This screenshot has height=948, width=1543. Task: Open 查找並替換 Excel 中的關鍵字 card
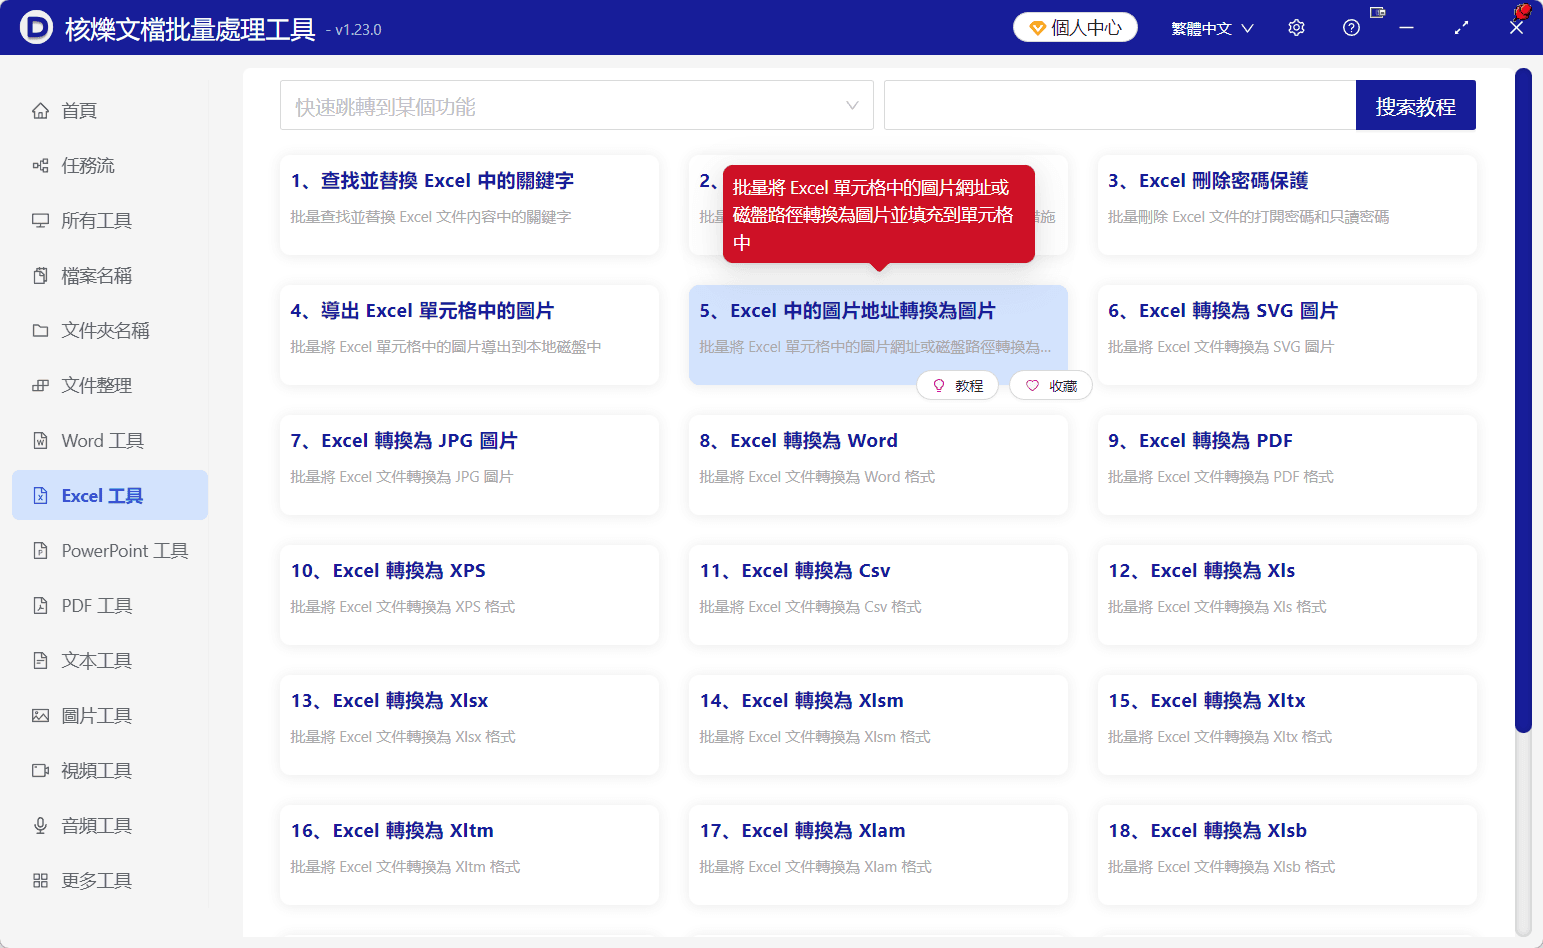(469, 205)
